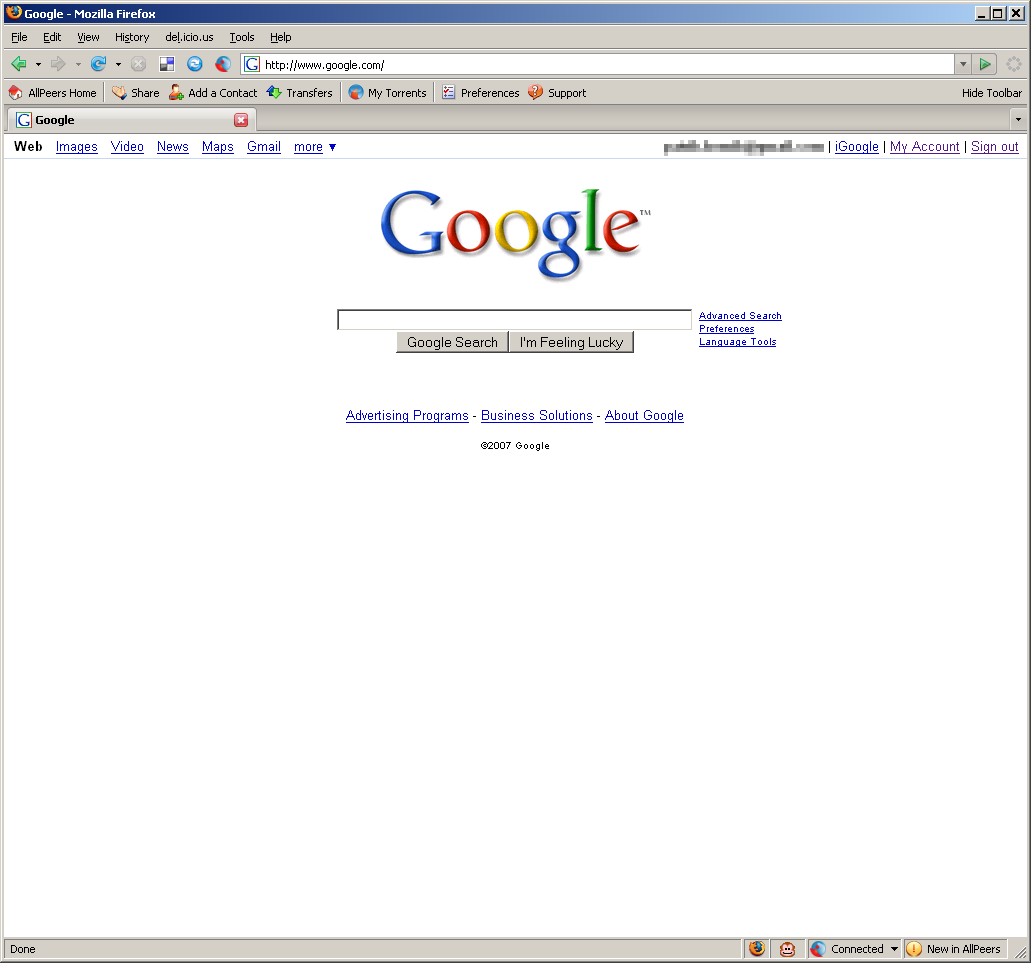Click the Share hand icon
This screenshot has height=963, width=1031.
(x=119, y=93)
